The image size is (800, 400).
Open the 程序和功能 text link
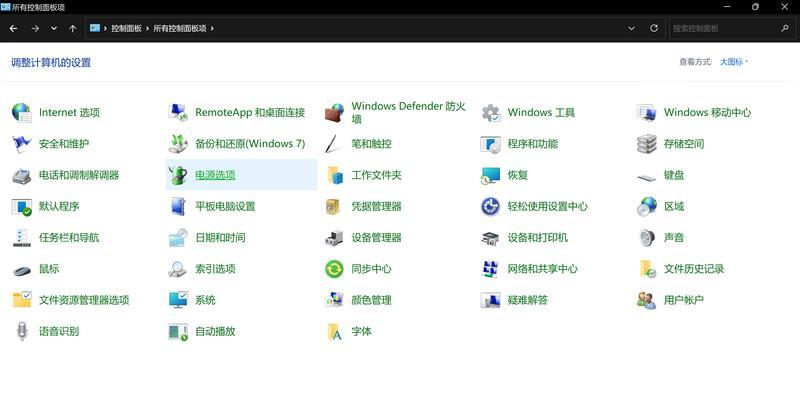(533, 144)
